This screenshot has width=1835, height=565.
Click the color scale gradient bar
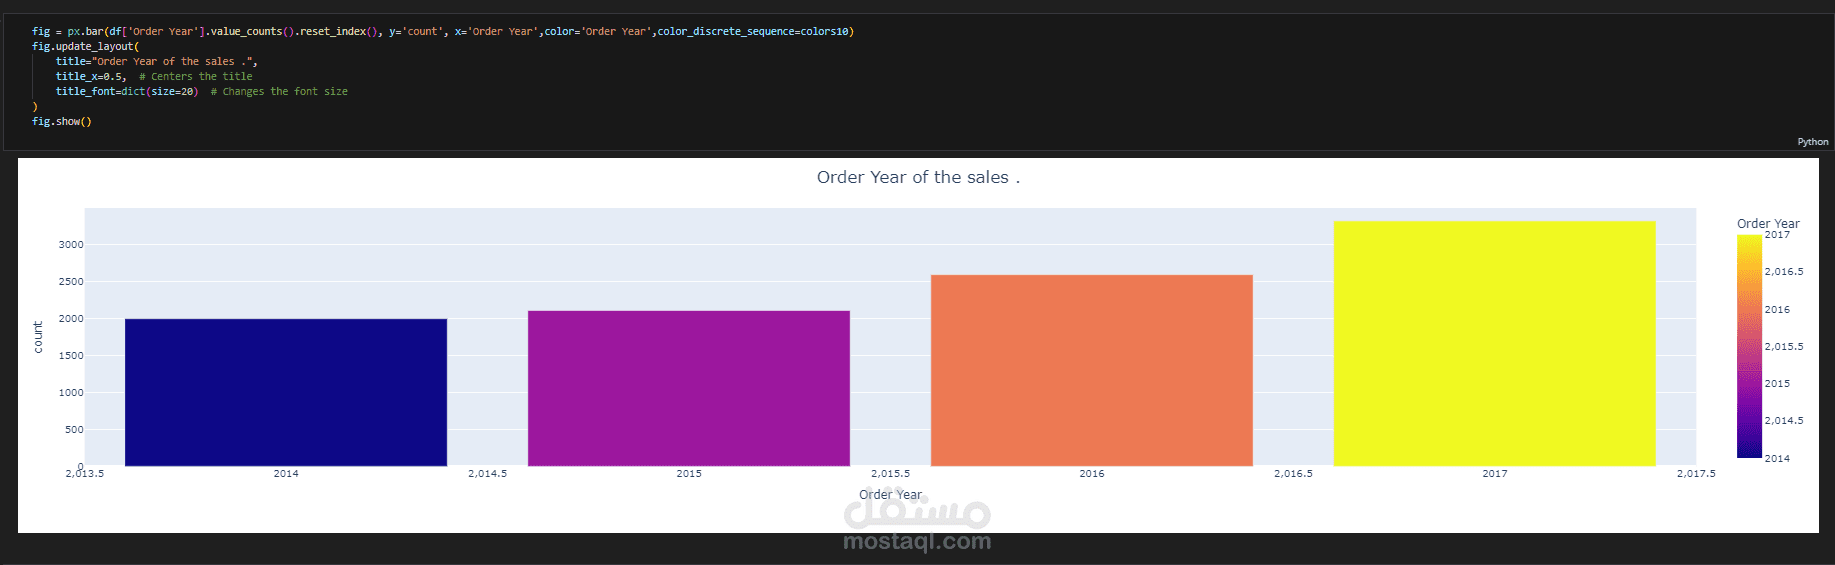[x=1749, y=346]
